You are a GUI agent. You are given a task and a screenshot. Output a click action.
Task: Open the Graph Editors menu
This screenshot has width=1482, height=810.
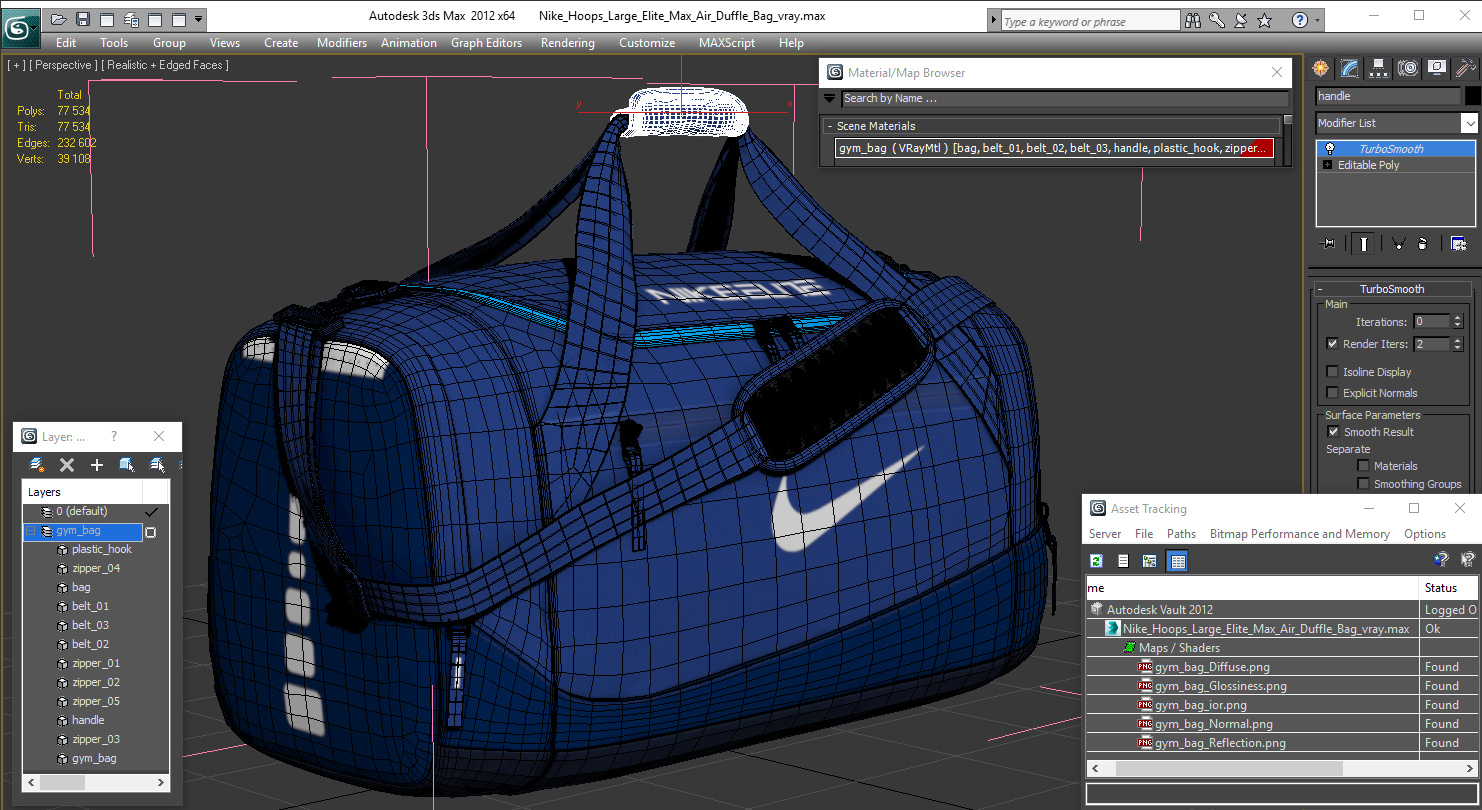pyautogui.click(x=487, y=43)
